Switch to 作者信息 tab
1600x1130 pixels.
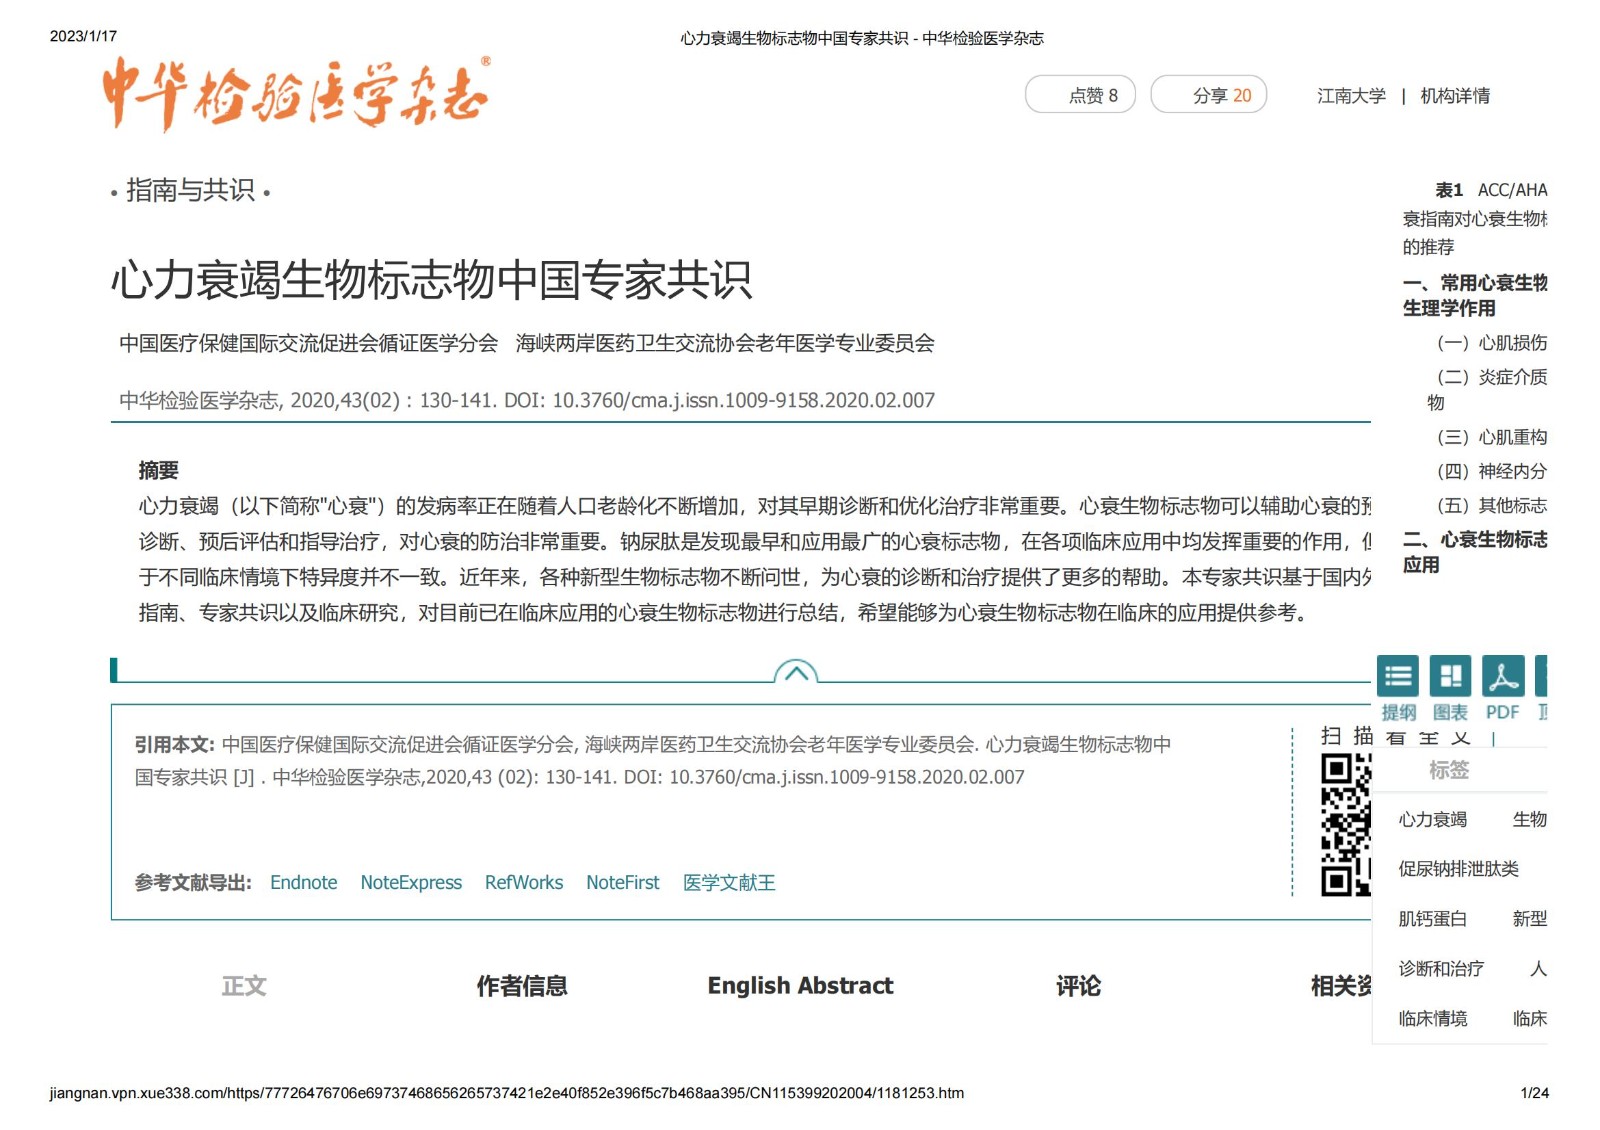tap(522, 986)
